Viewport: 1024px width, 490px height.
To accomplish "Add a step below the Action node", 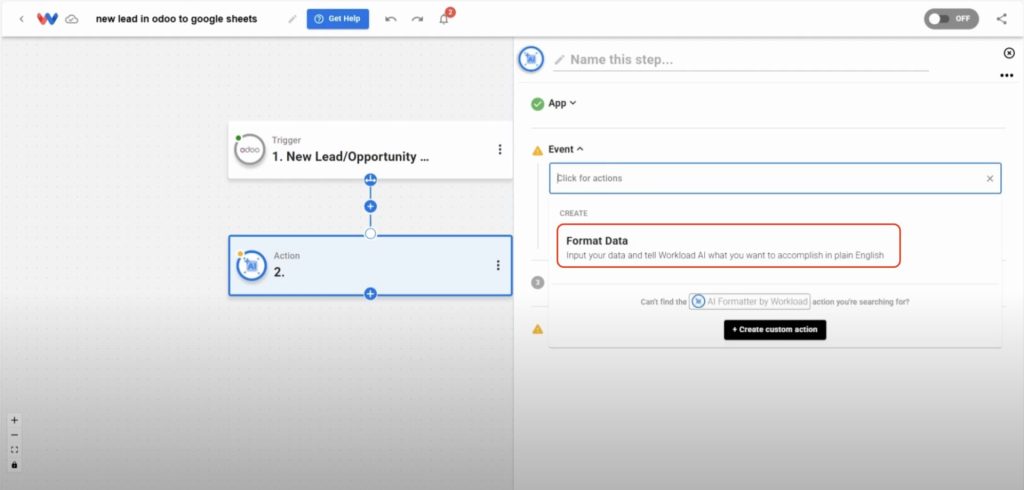I will click(370, 294).
